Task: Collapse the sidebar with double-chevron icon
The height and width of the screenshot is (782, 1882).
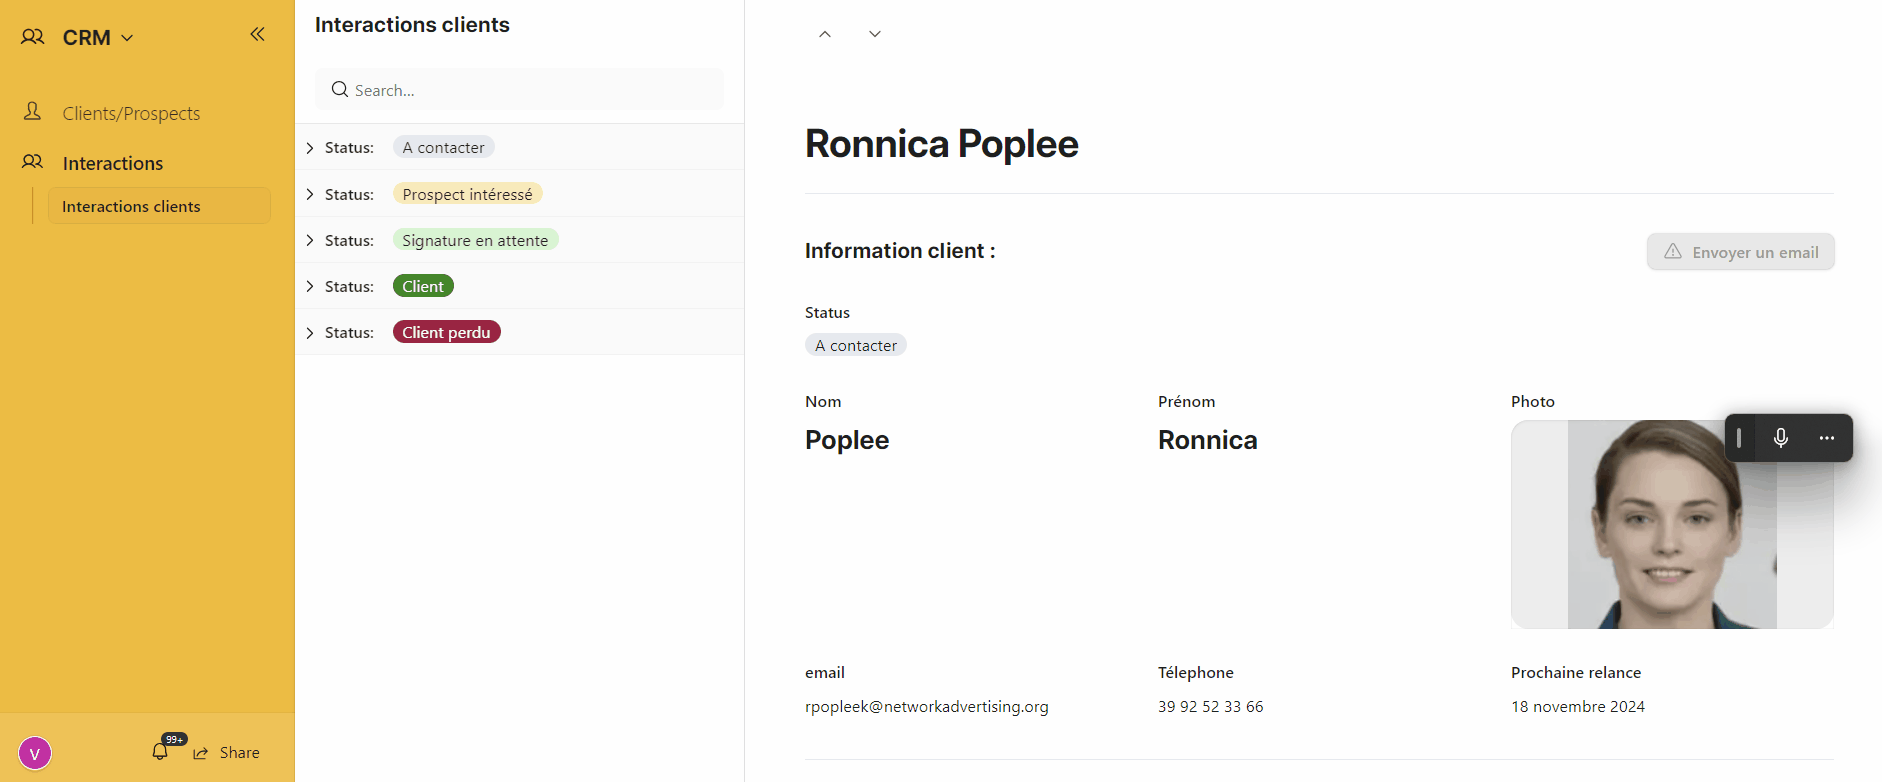Action: pos(257,34)
